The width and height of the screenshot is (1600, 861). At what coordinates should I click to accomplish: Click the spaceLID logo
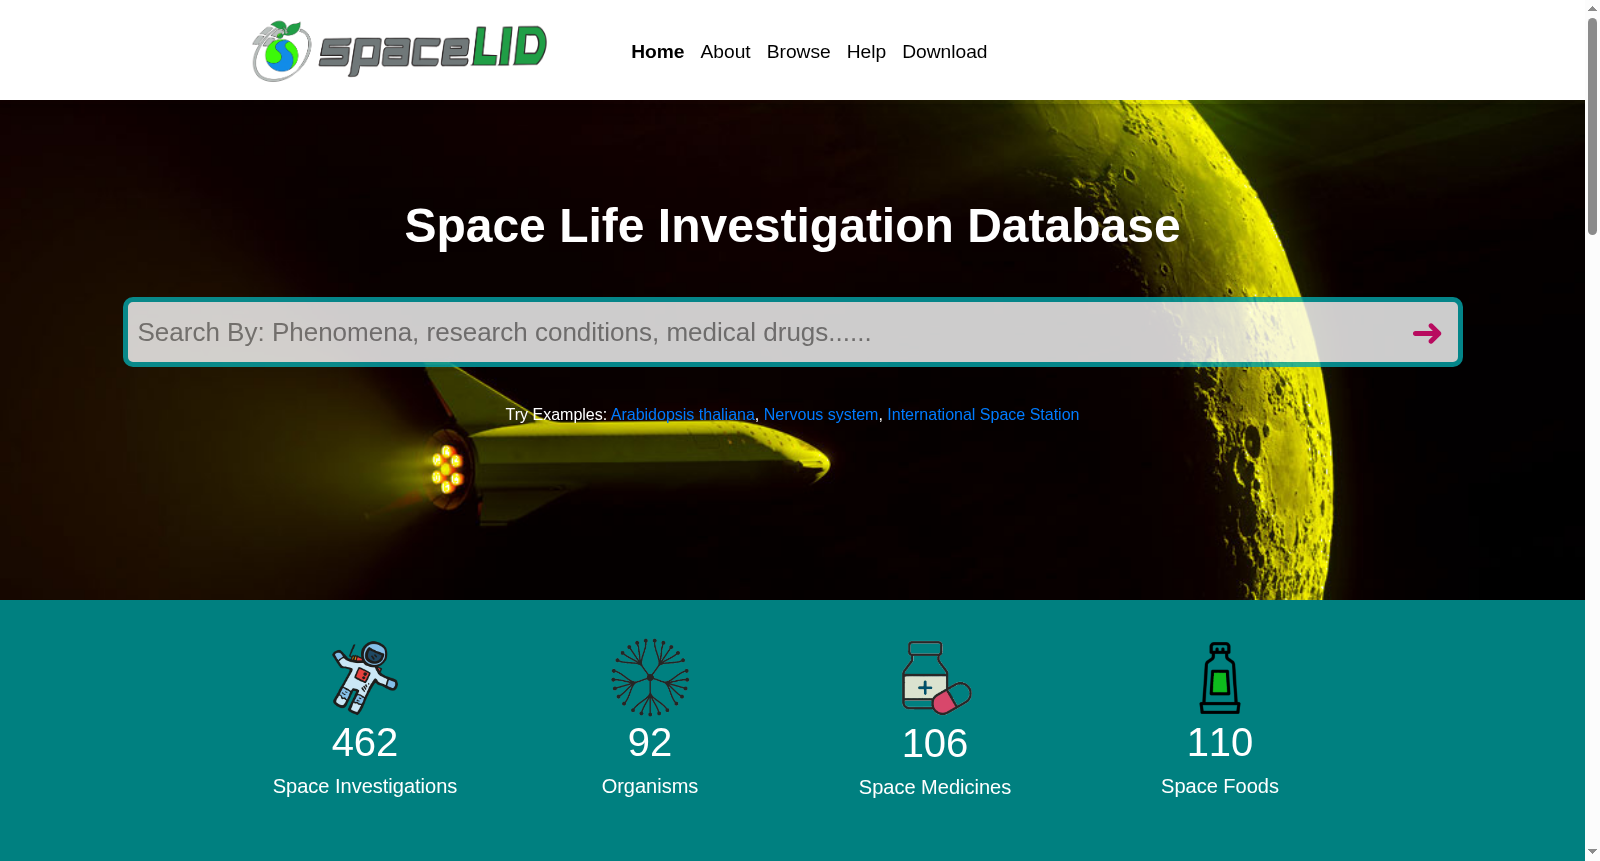tap(399, 51)
